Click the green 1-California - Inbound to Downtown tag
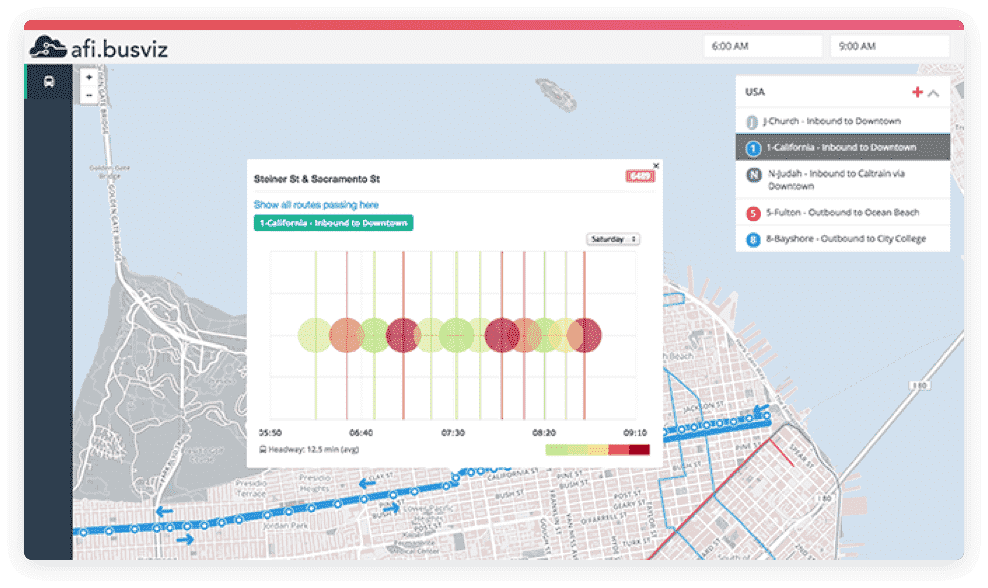The image size is (988, 588). pos(331,222)
